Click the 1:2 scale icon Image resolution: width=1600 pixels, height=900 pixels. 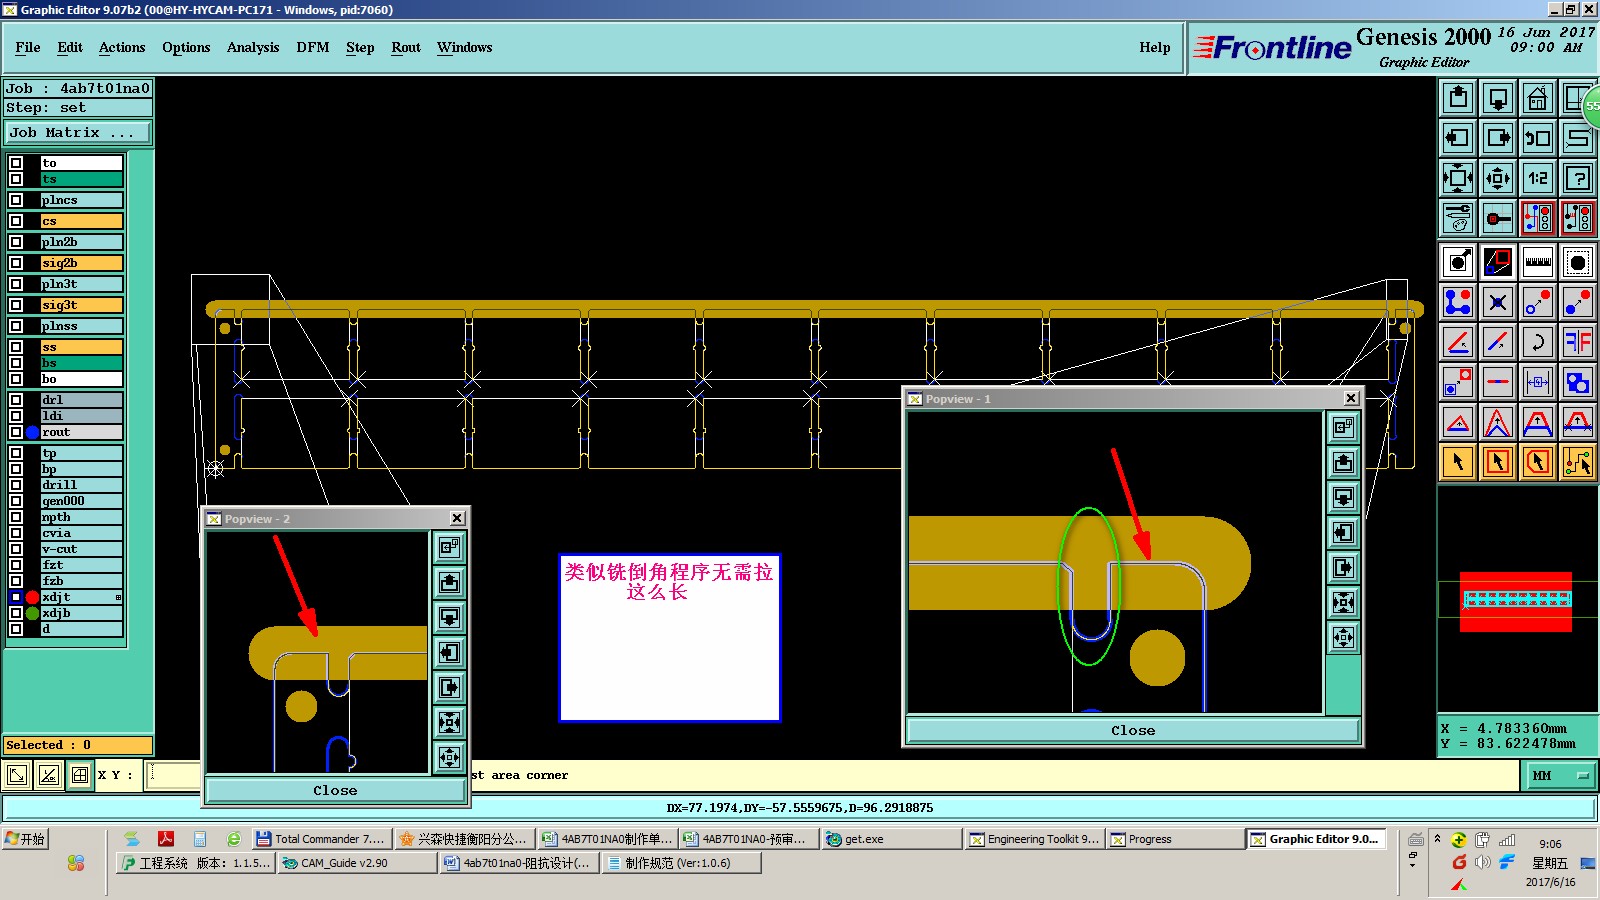(1538, 178)
